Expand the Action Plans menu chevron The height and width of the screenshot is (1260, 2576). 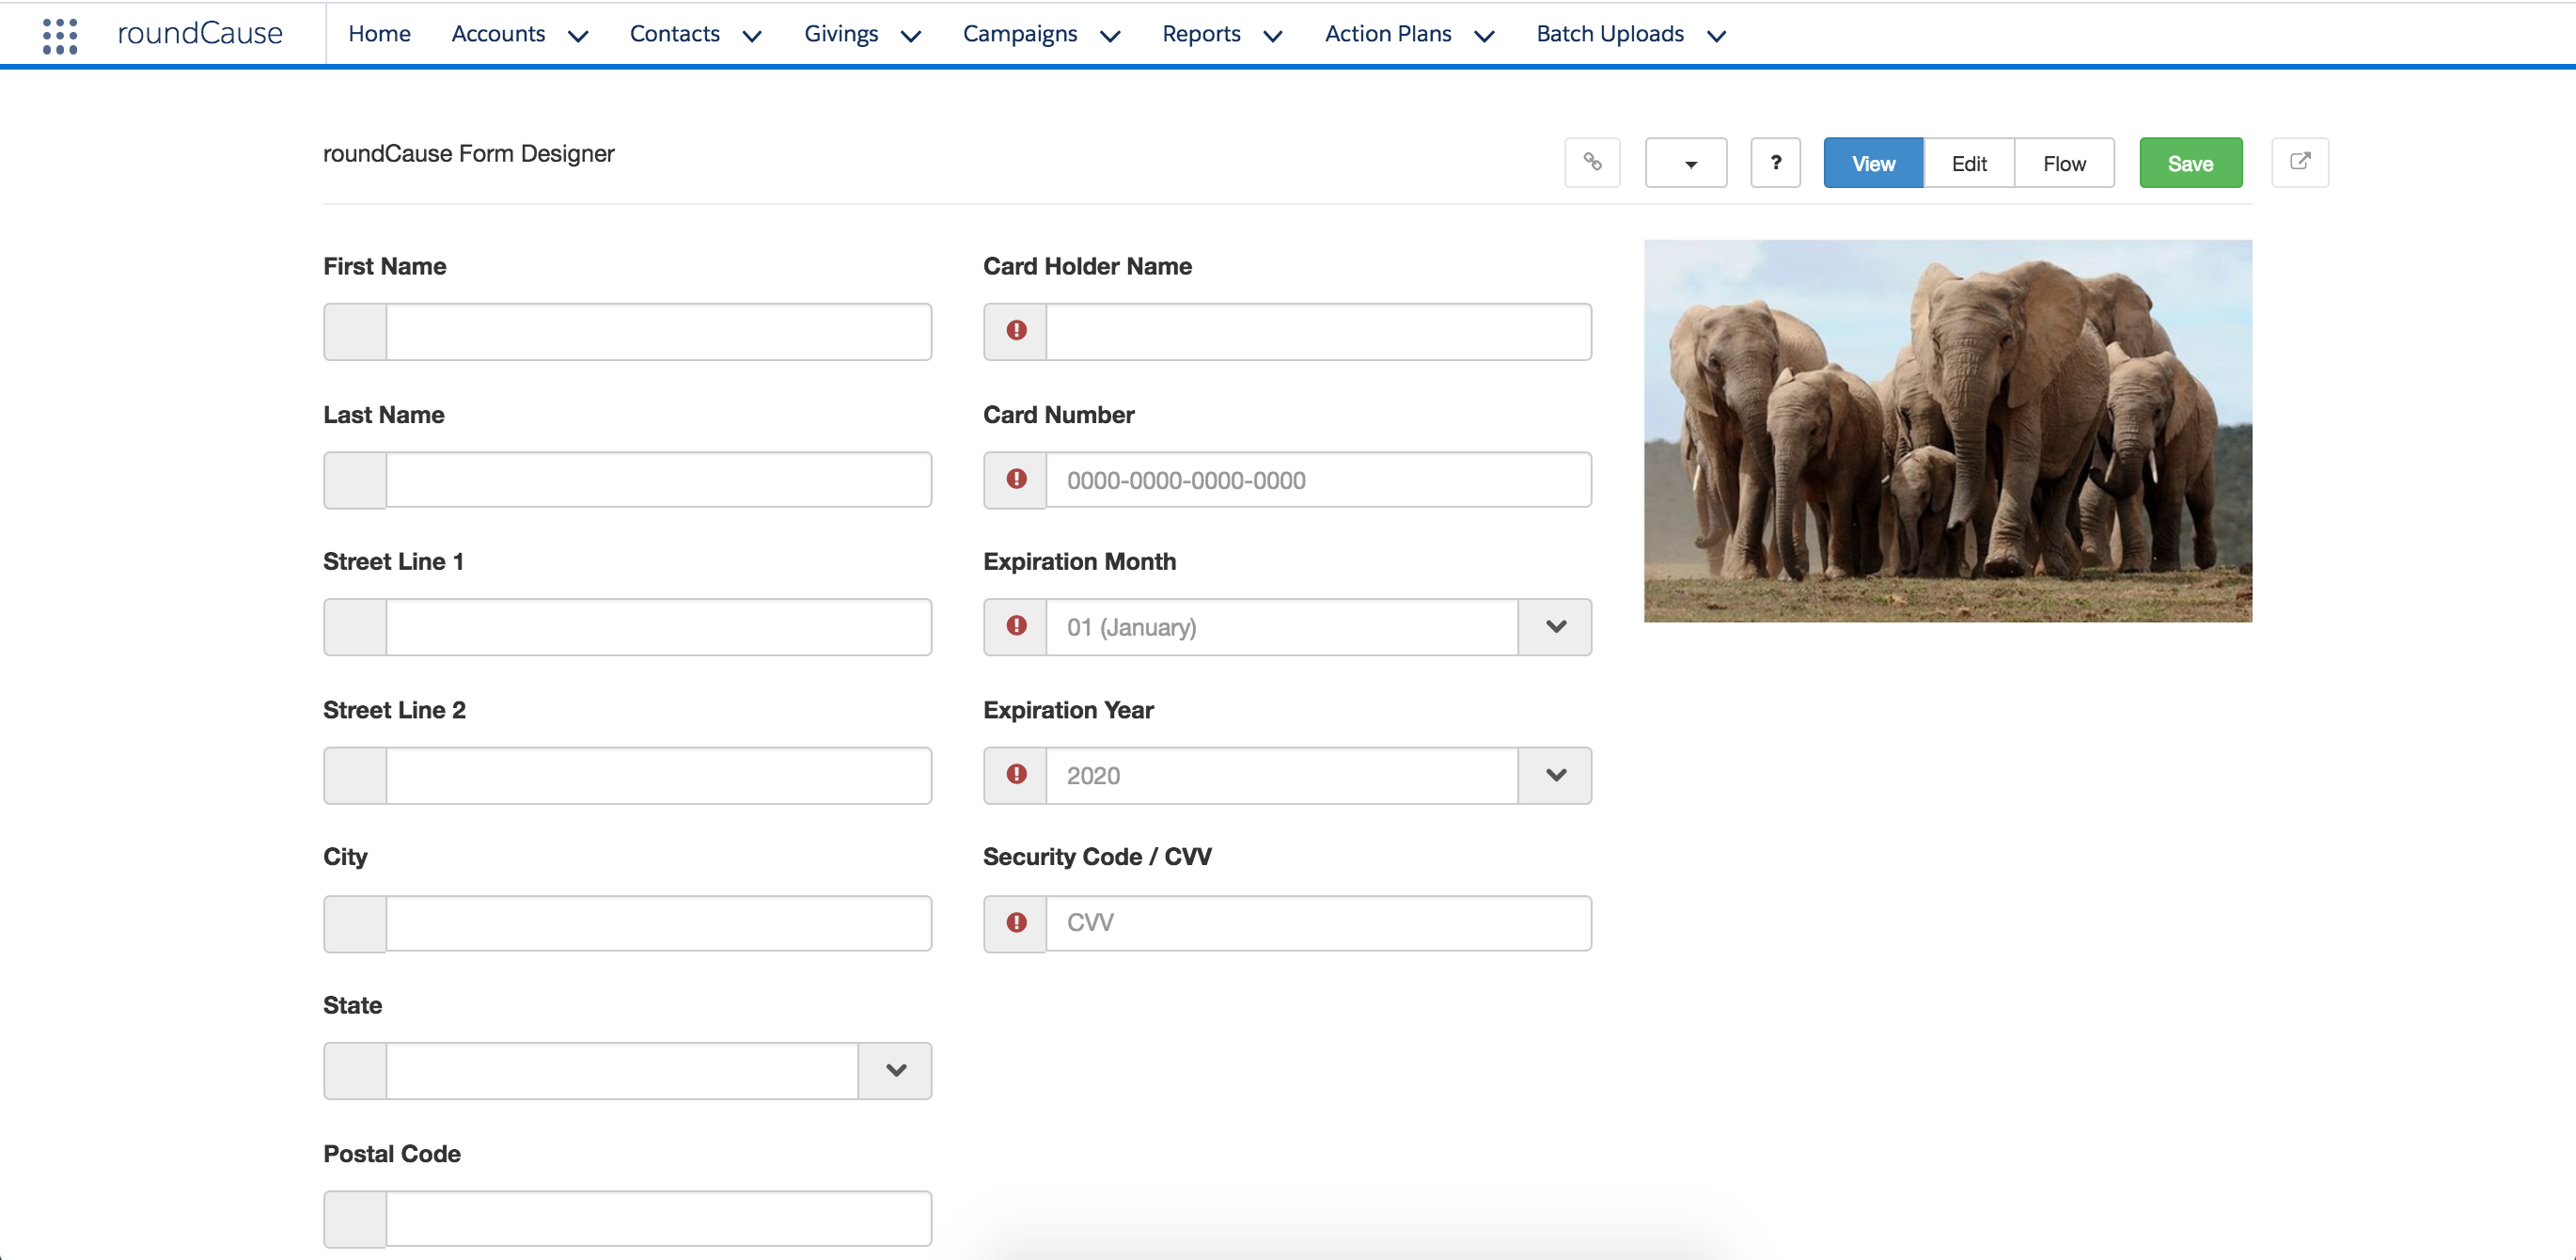click(x=1484, y=36)
